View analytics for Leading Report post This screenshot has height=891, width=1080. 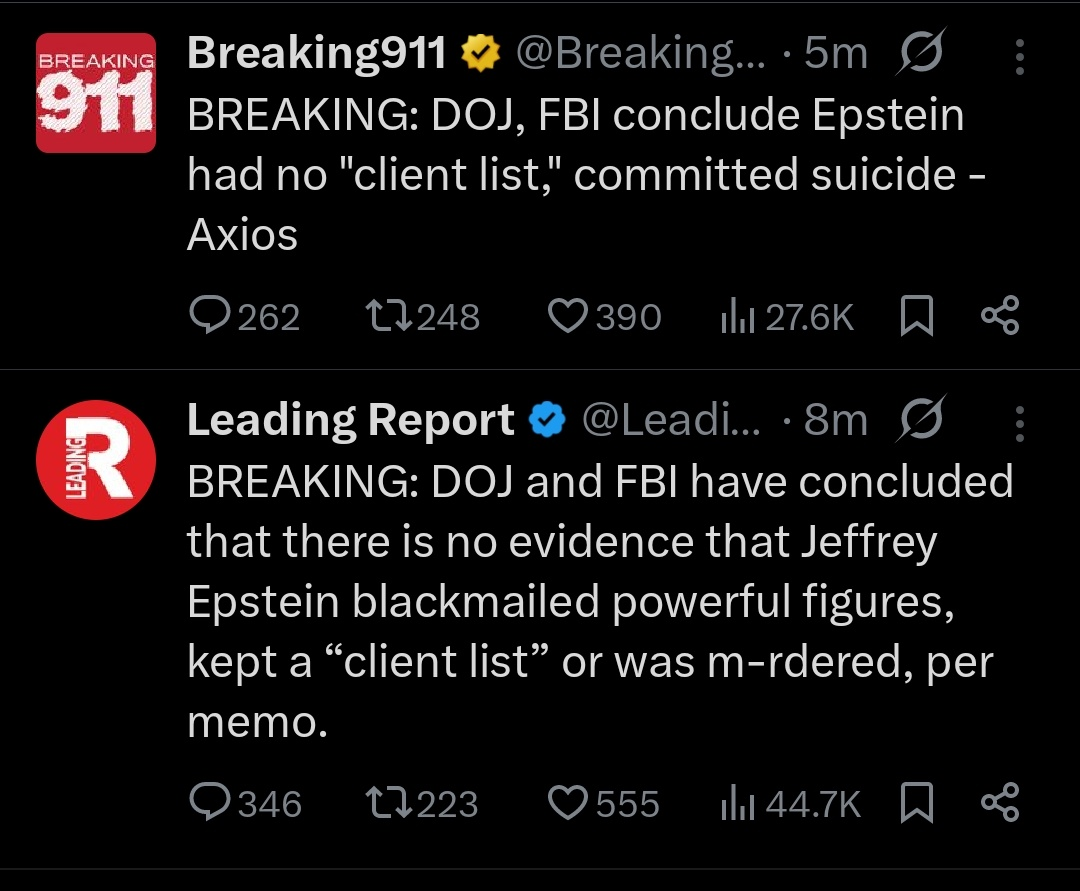click(x=736, y=804)
